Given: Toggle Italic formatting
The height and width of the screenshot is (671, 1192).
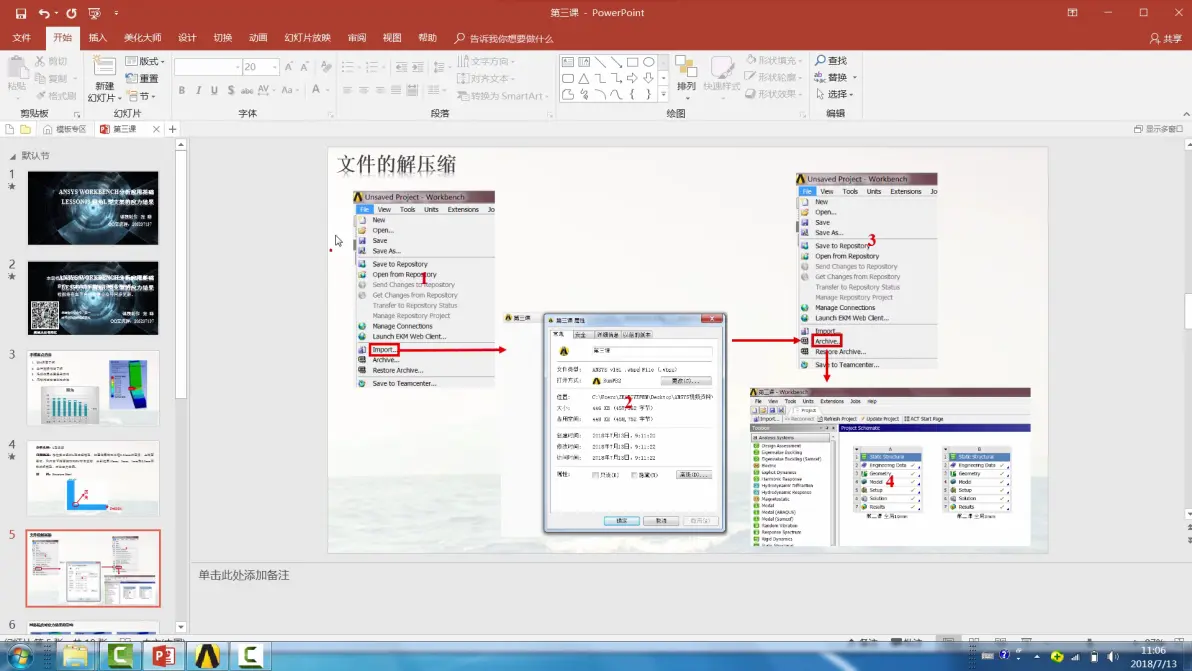Looking at the screenshot, I should [x=198, y=90].
